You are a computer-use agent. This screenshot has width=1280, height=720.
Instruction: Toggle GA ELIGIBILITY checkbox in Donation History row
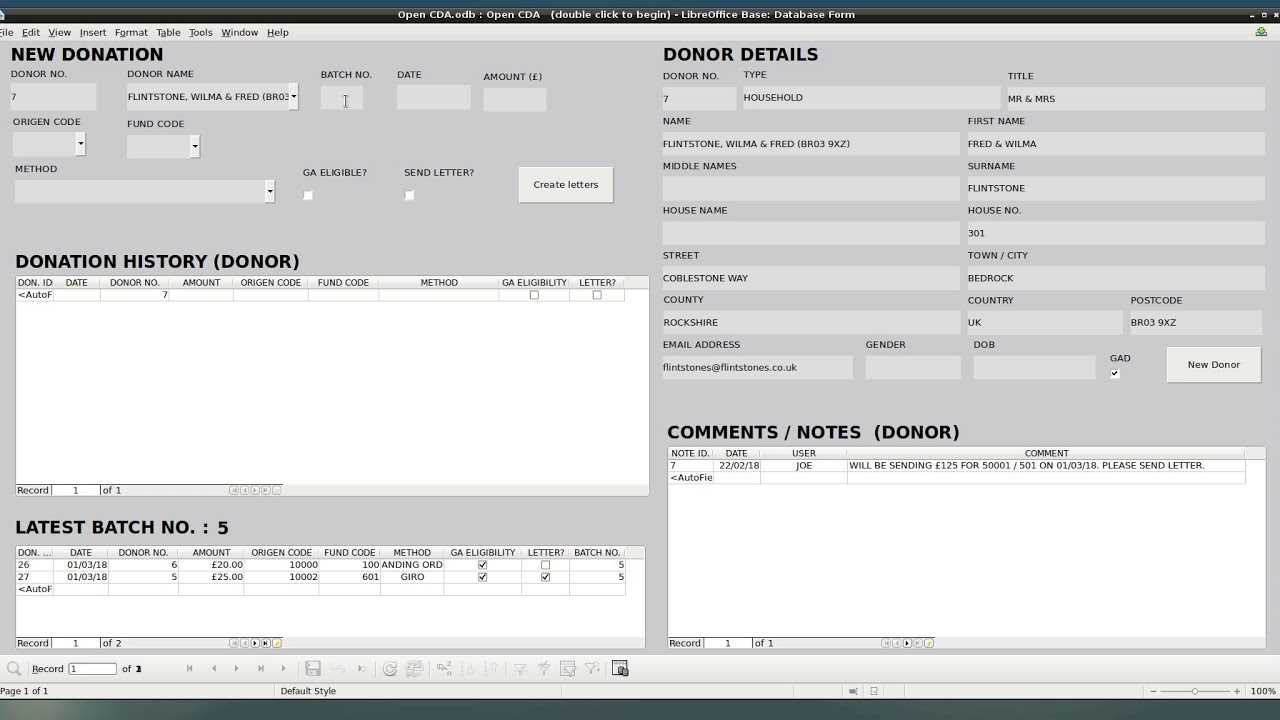[x=534, y=295]
